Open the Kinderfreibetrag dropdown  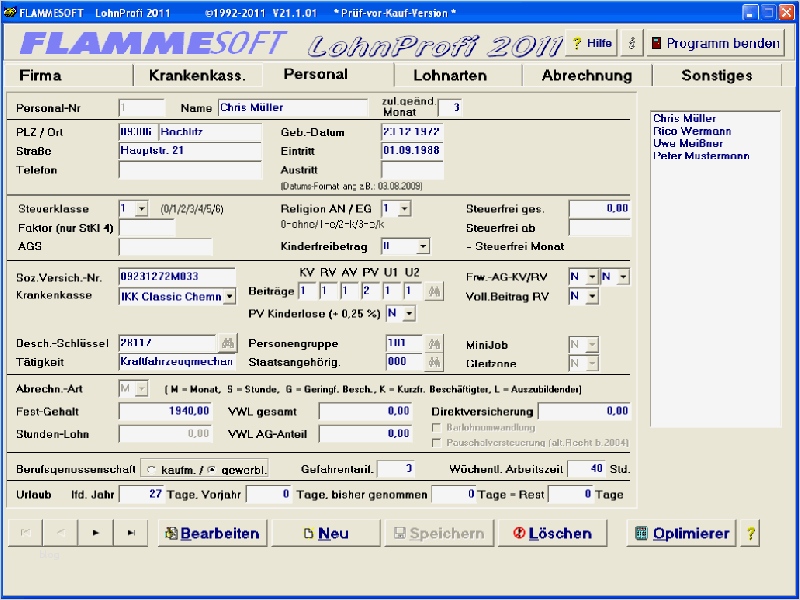(x=422, y=246)
